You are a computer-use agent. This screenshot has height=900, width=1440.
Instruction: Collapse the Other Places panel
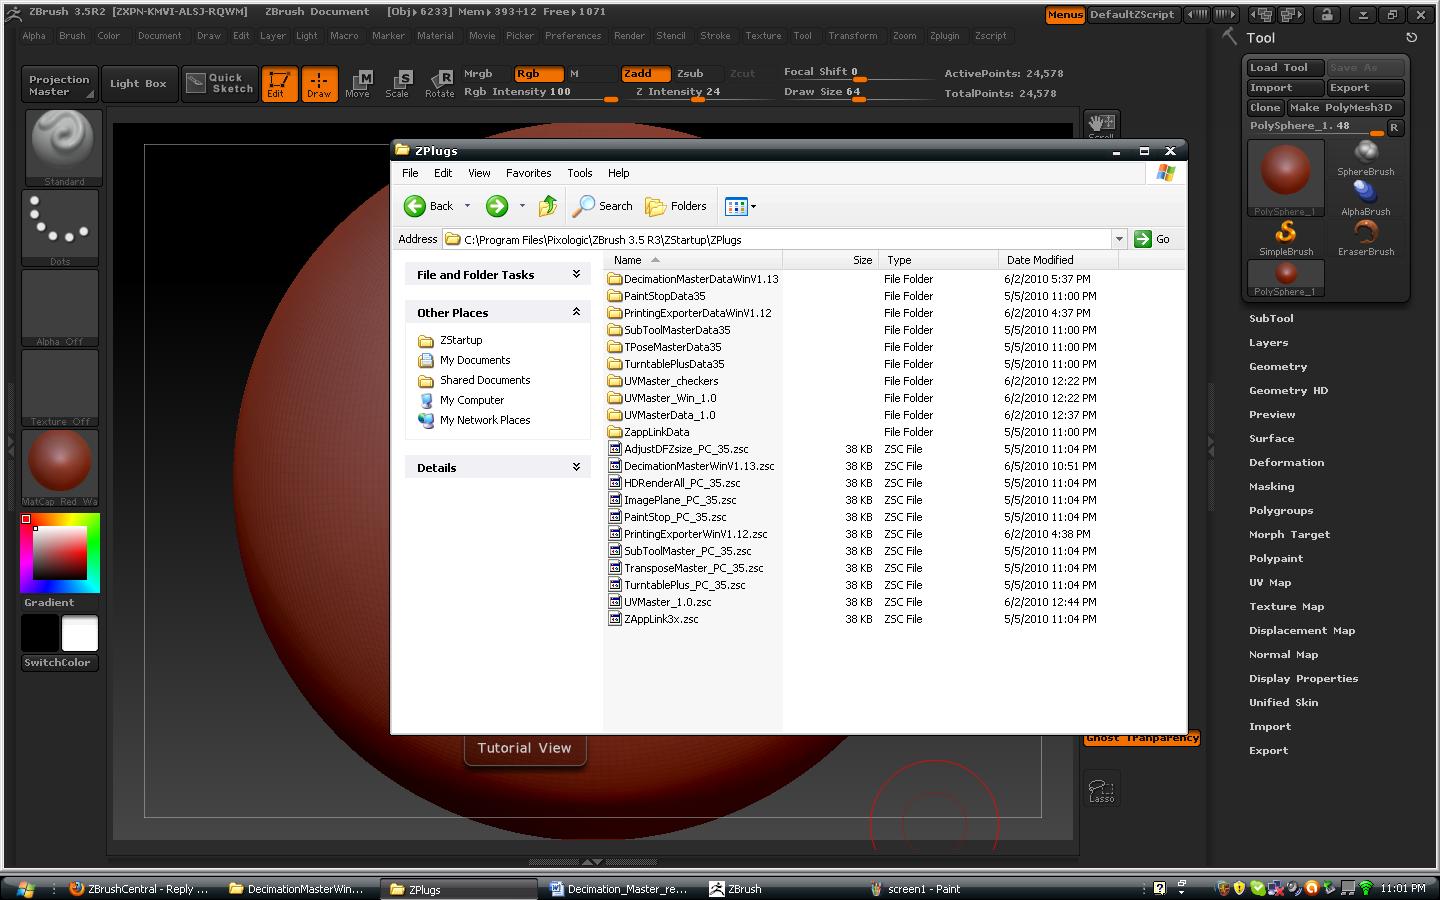[576, 312]
